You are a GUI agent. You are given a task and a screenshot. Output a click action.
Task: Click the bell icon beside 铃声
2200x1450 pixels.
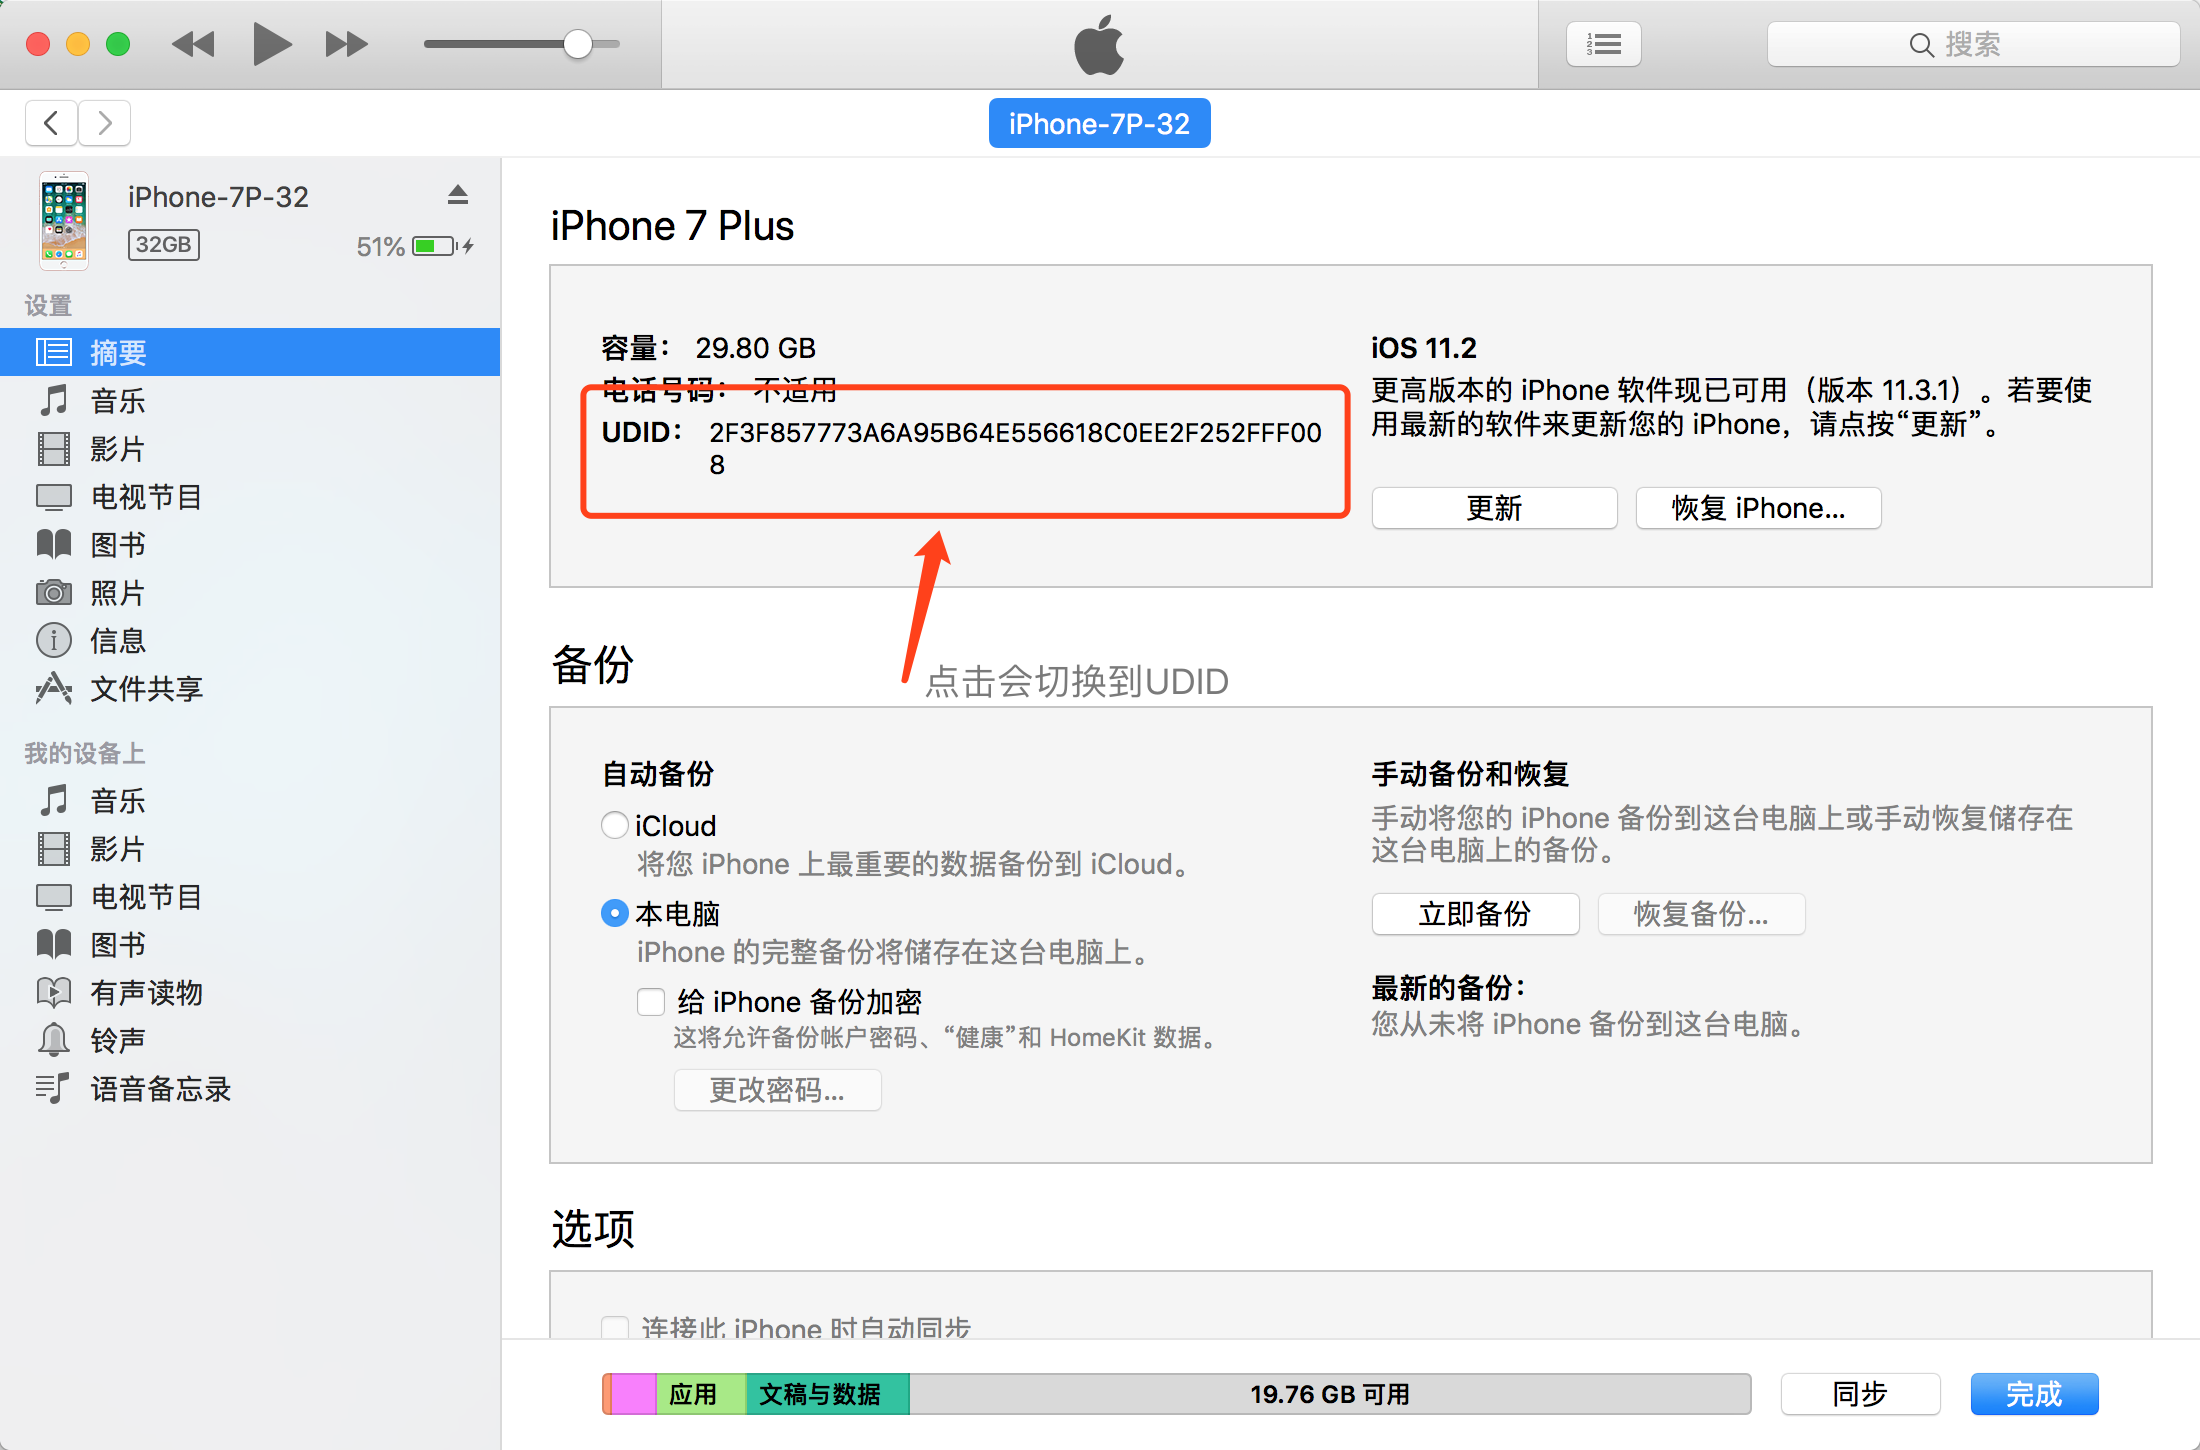pos(54,1040)
